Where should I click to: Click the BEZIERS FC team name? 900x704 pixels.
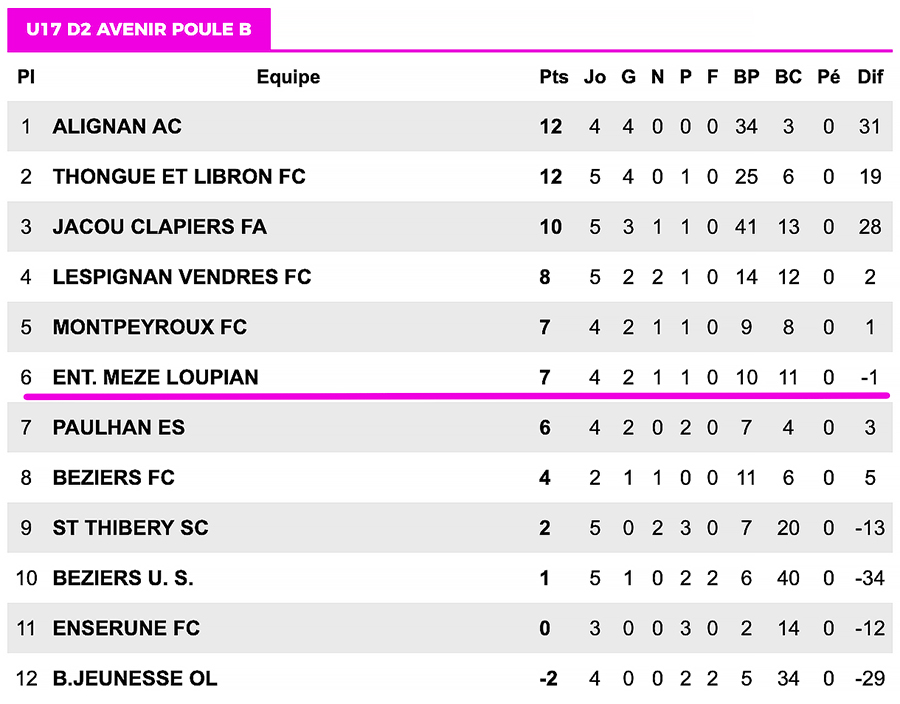pos(114,478)
